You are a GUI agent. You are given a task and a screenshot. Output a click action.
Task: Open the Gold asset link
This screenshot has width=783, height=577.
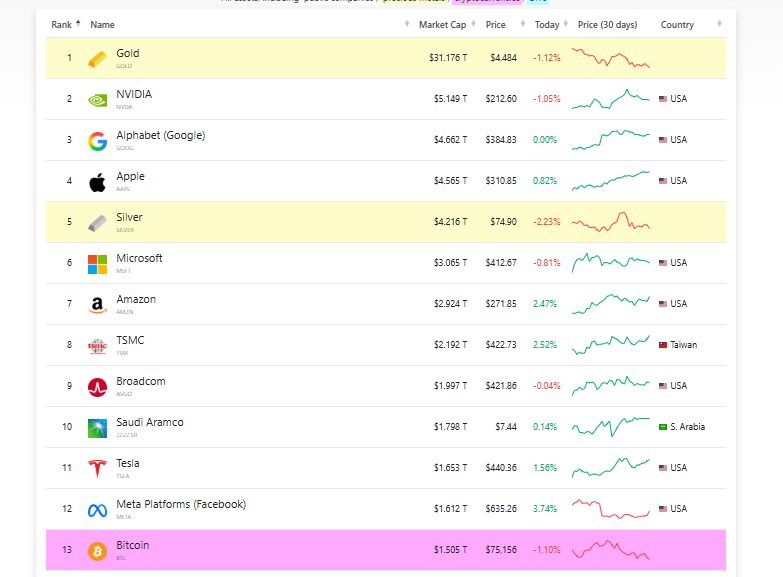[x=128, y=53]
